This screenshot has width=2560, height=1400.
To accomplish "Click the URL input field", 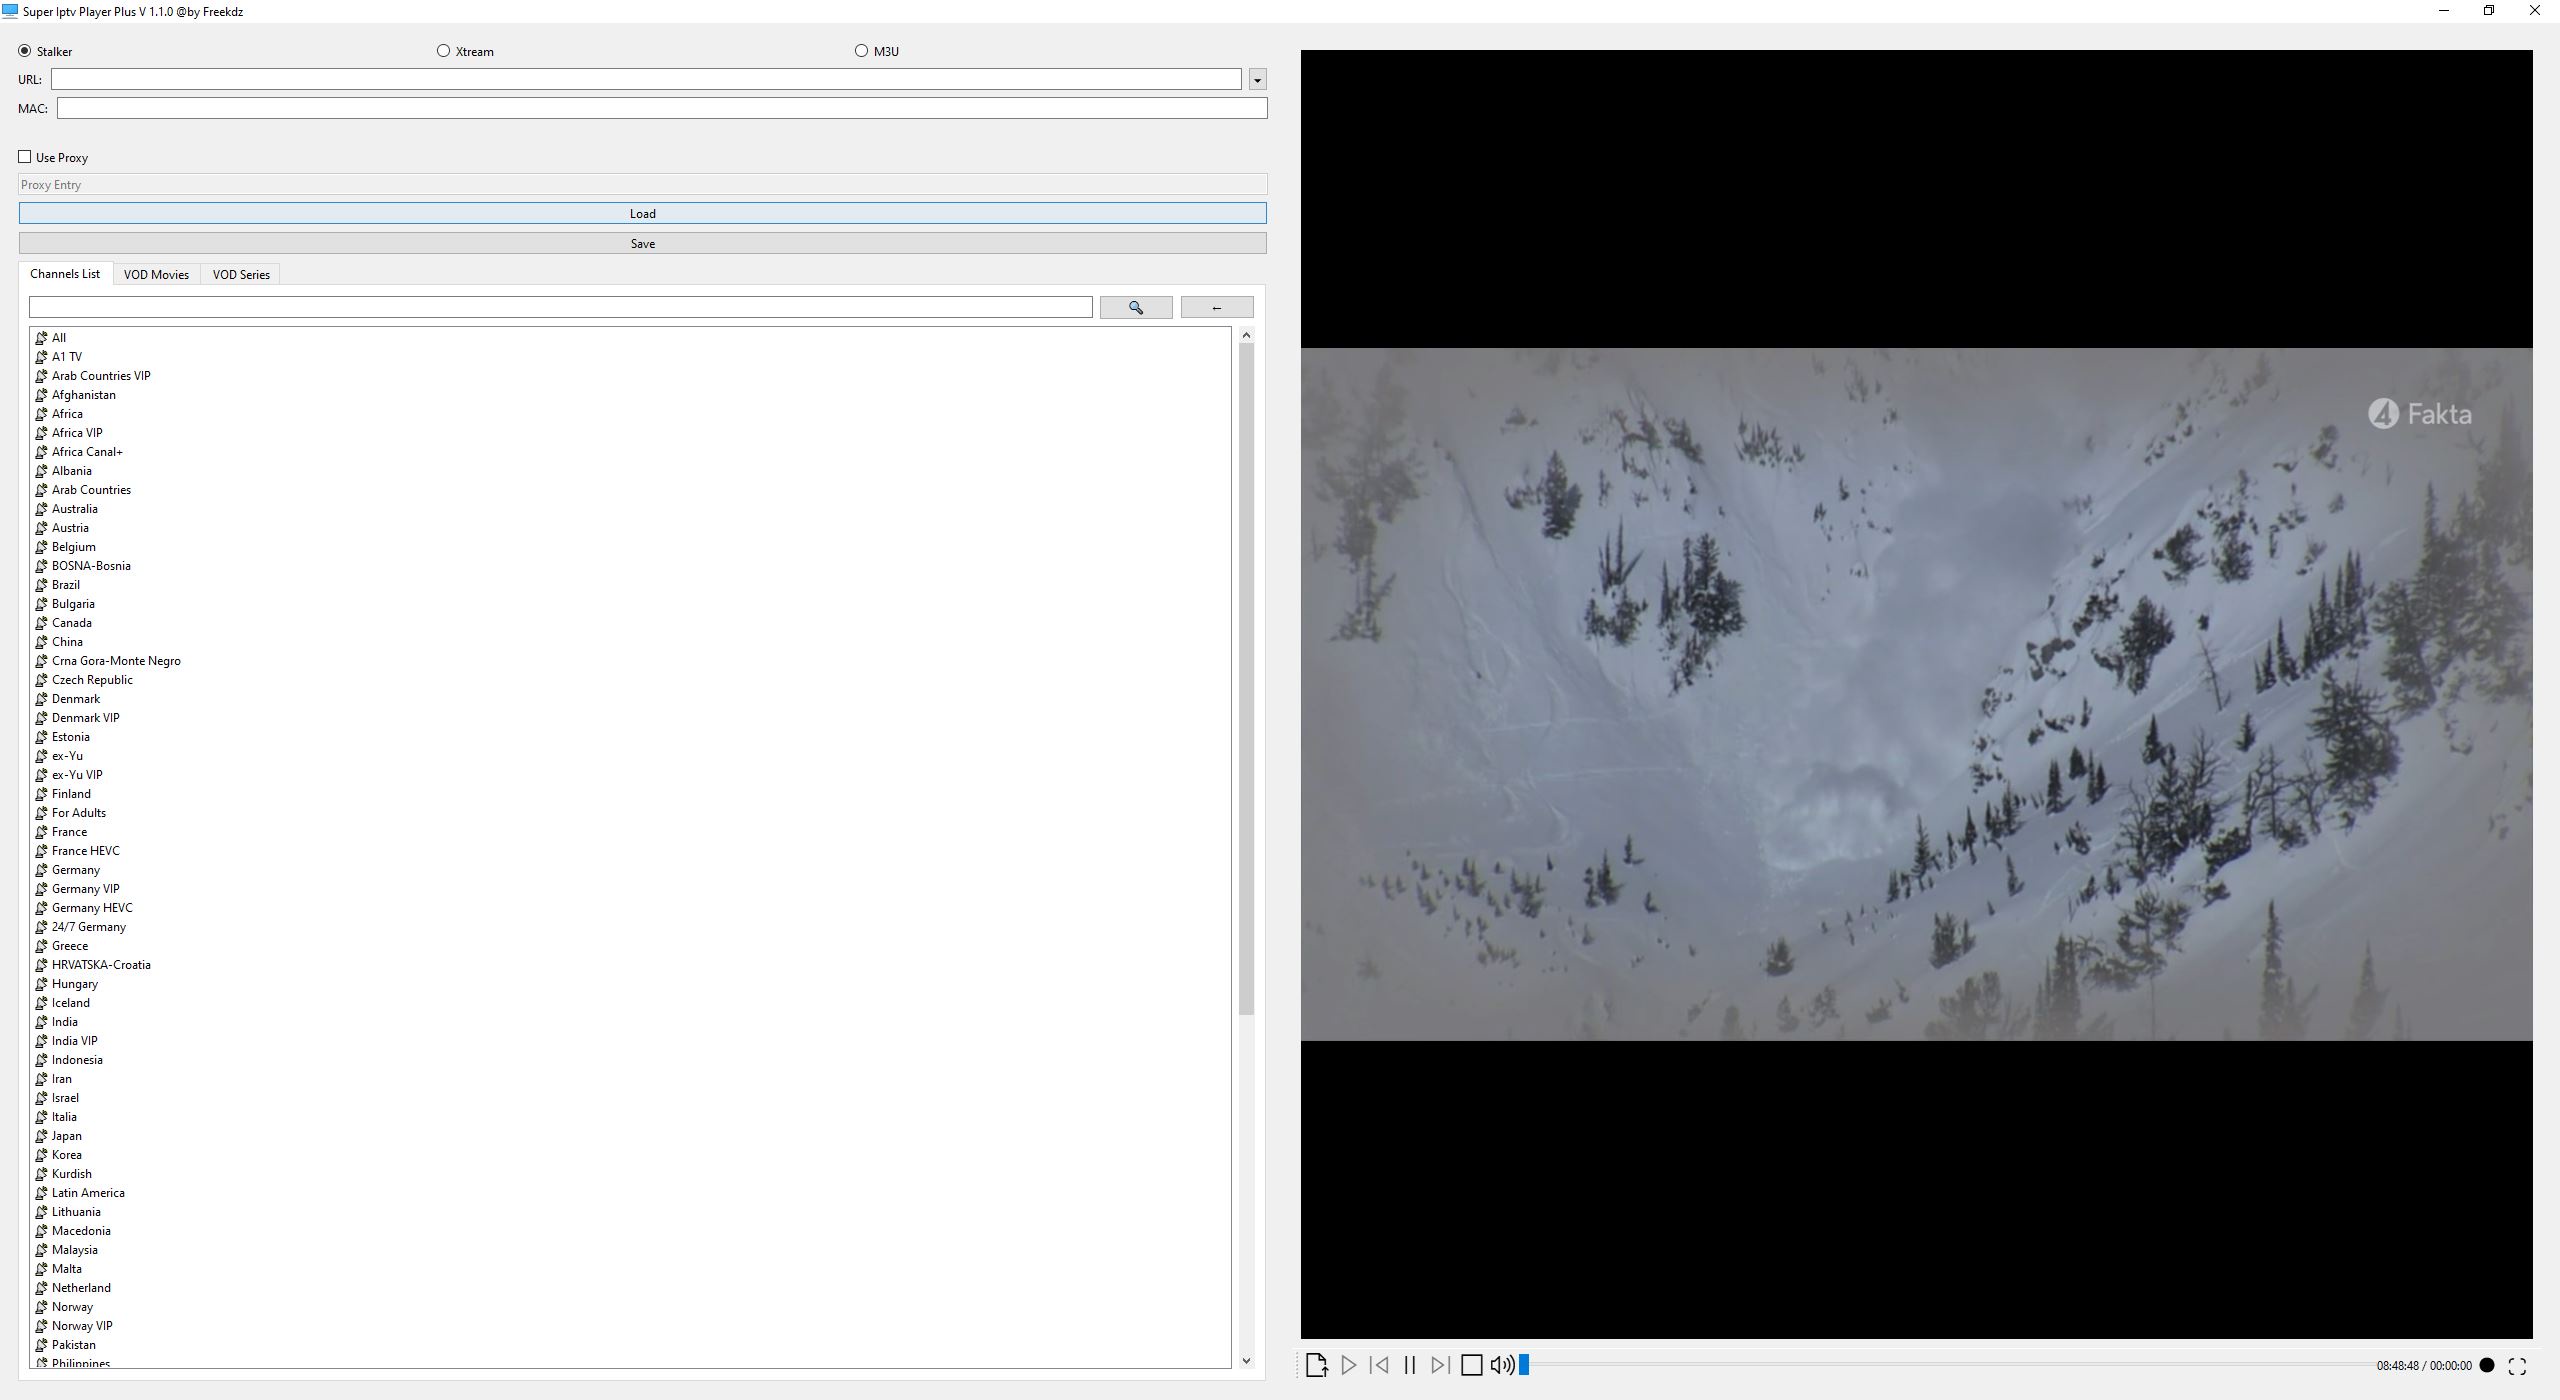I will (646, 79).
